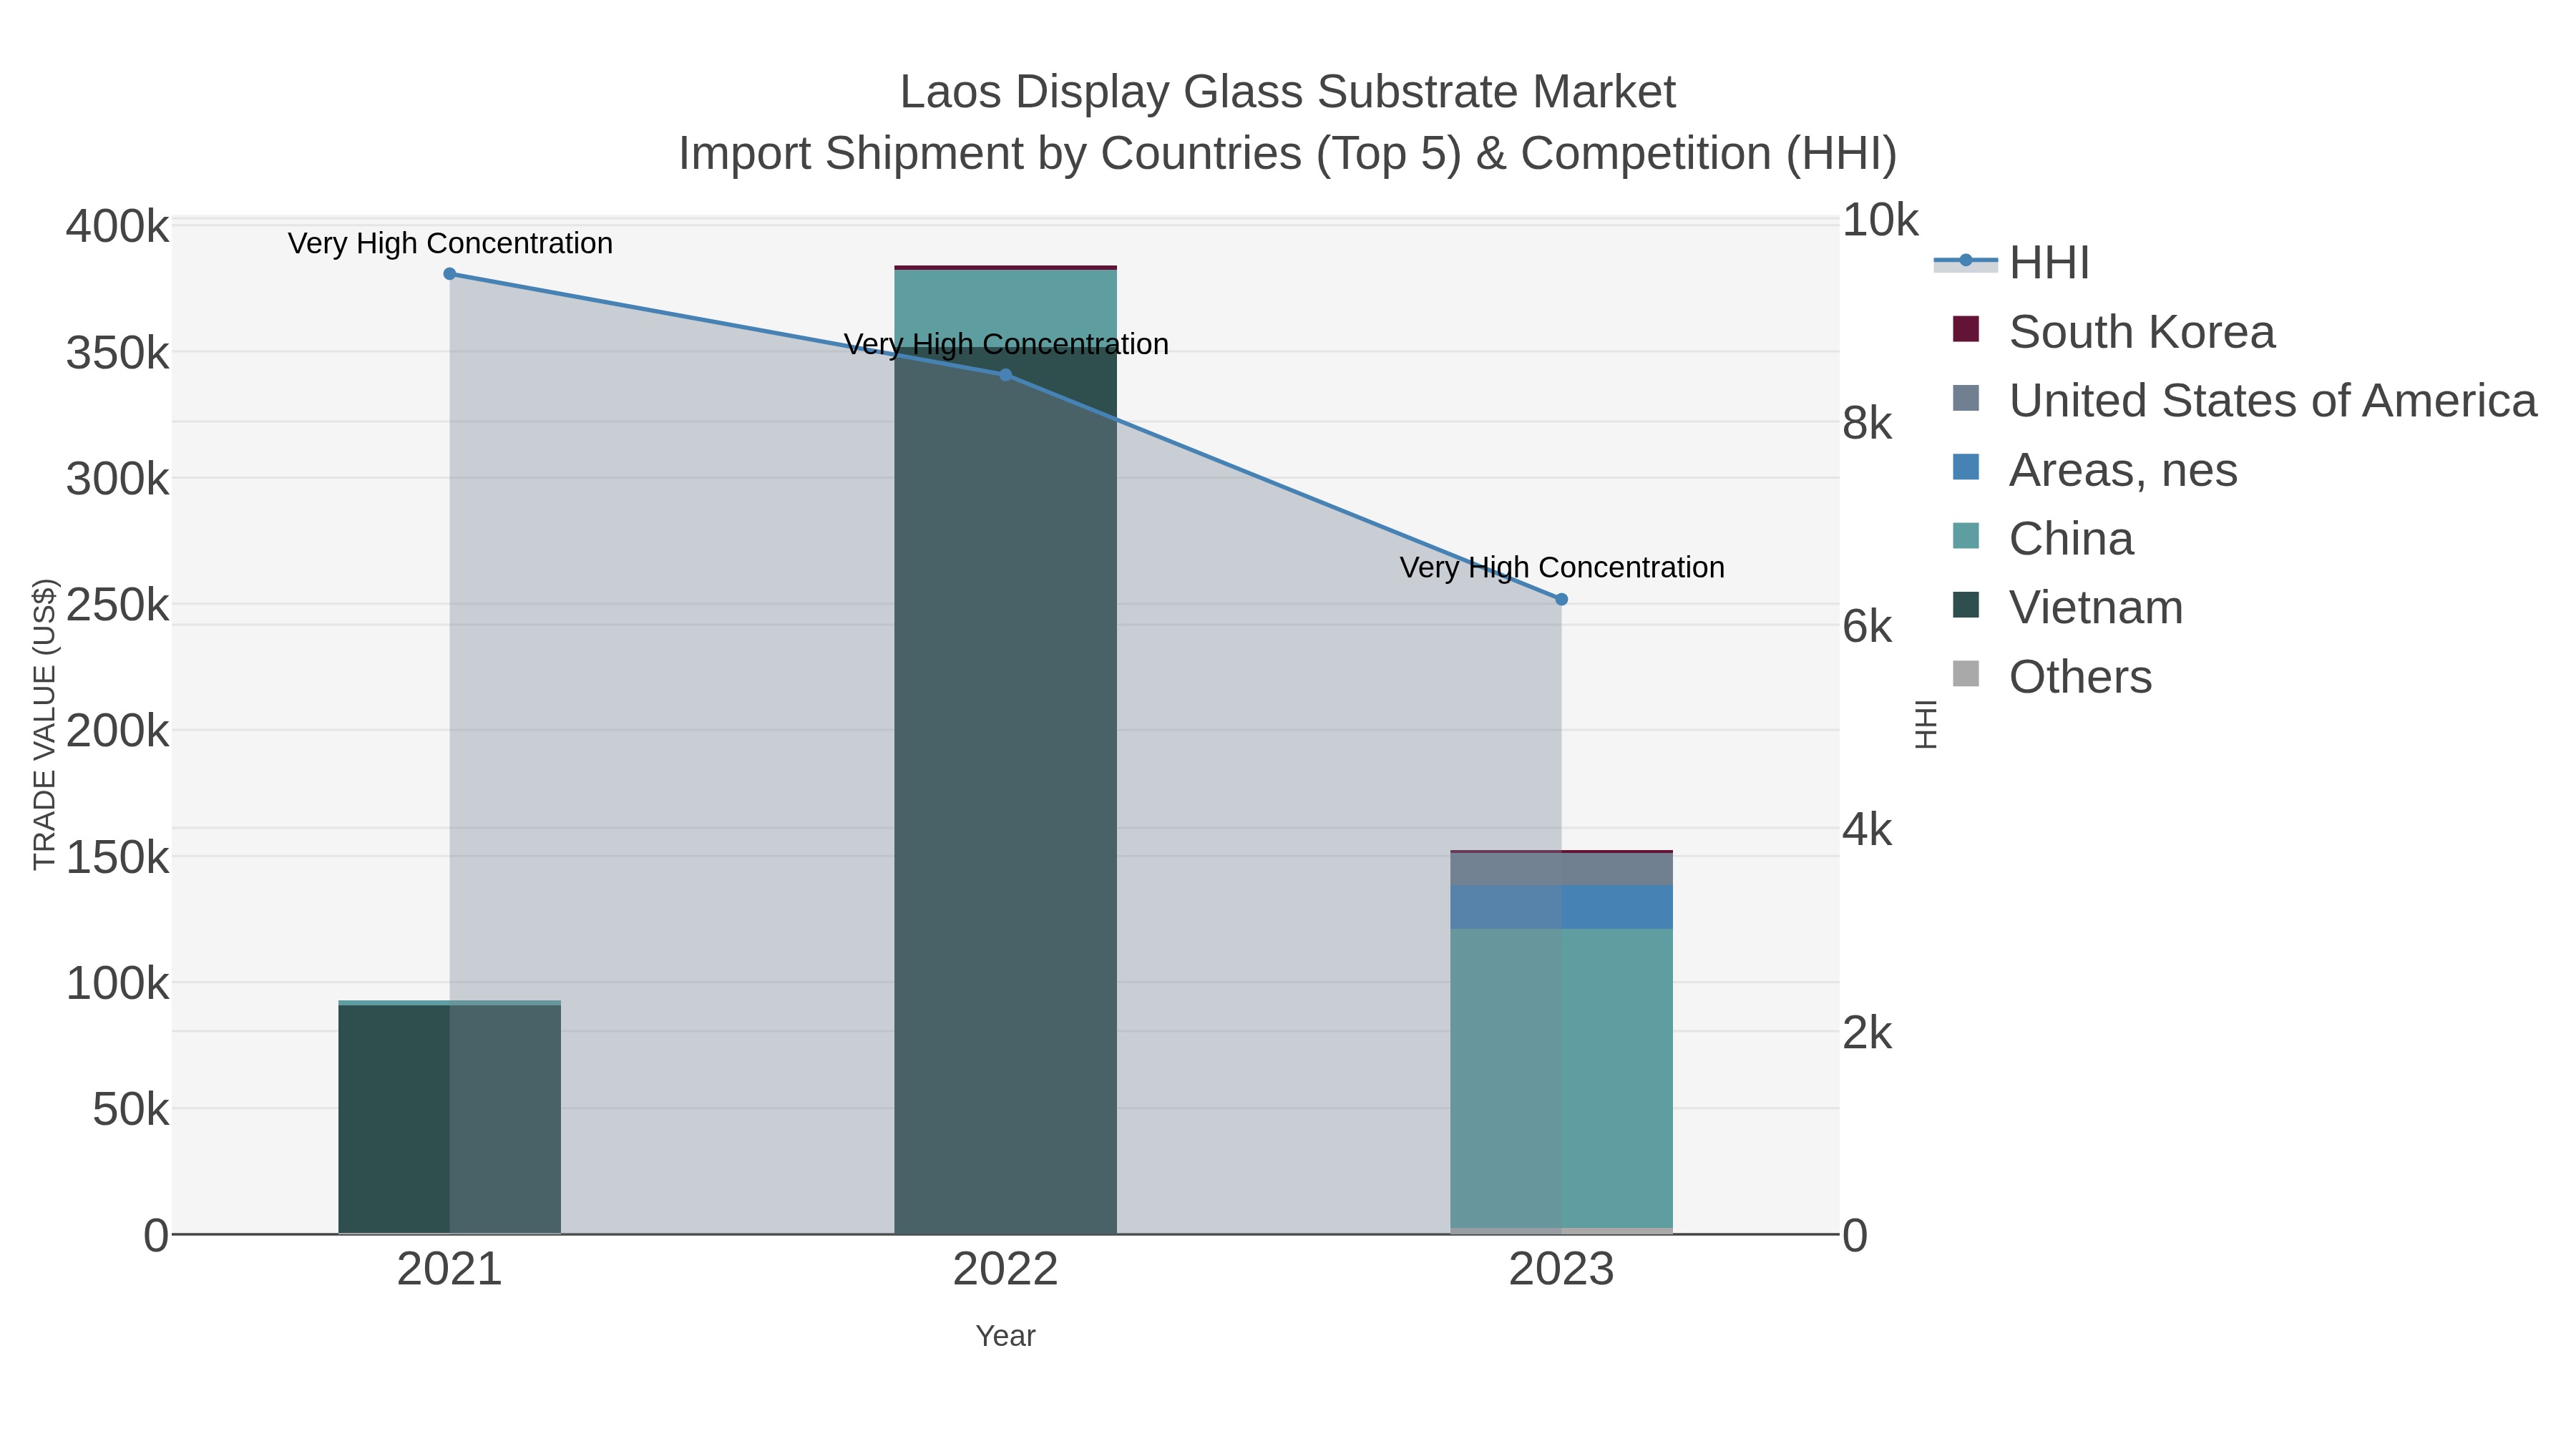Click the 400k trade value tick

coord(118,226)
